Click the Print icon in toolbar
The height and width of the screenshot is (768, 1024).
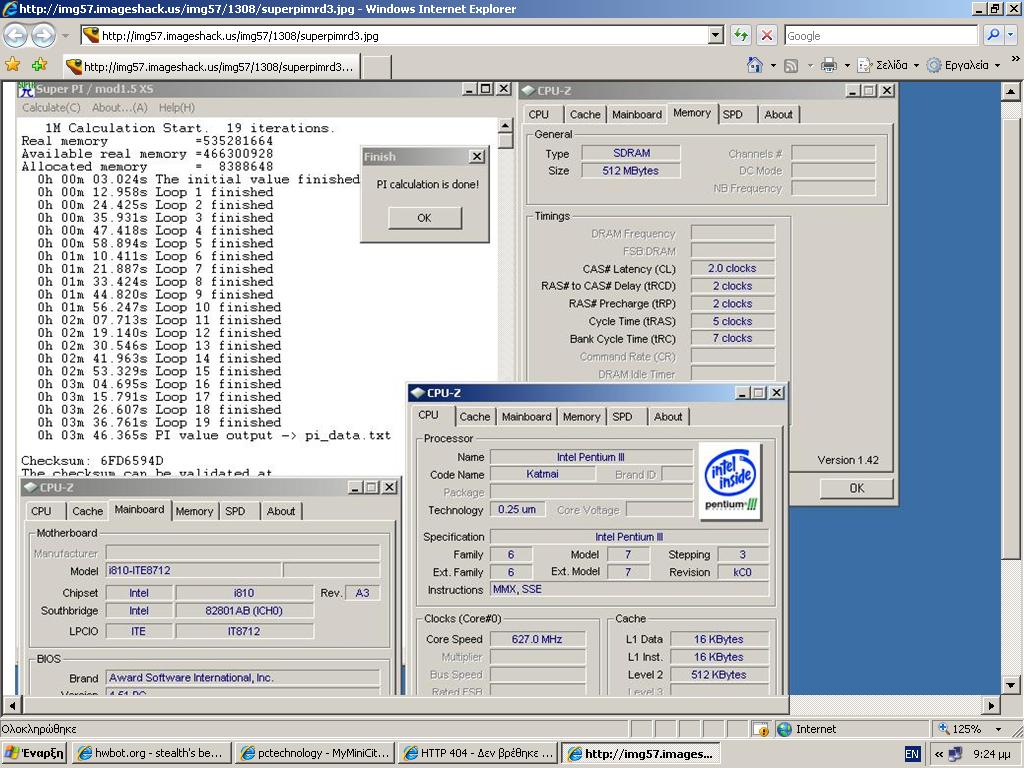(829, 65)
